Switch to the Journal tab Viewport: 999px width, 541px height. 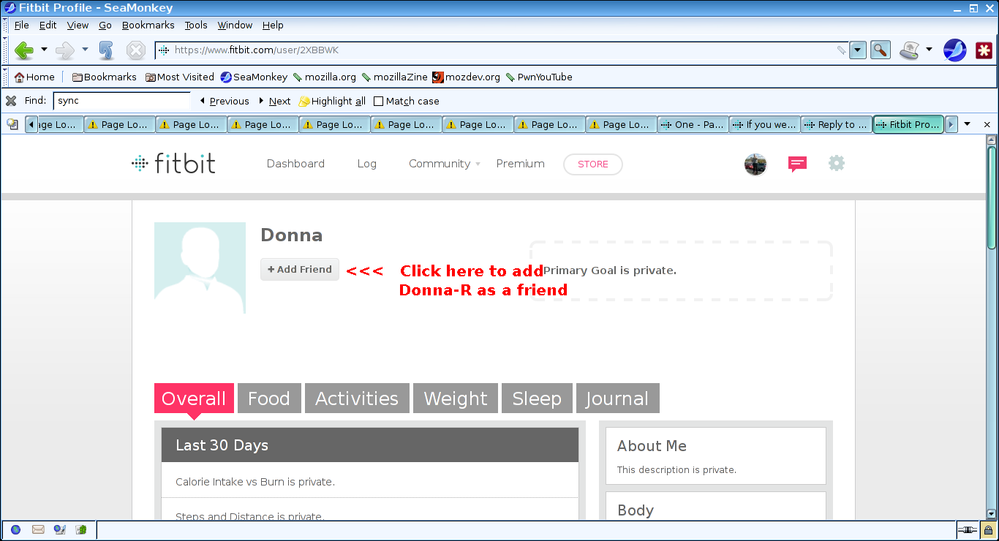point(617,398)
